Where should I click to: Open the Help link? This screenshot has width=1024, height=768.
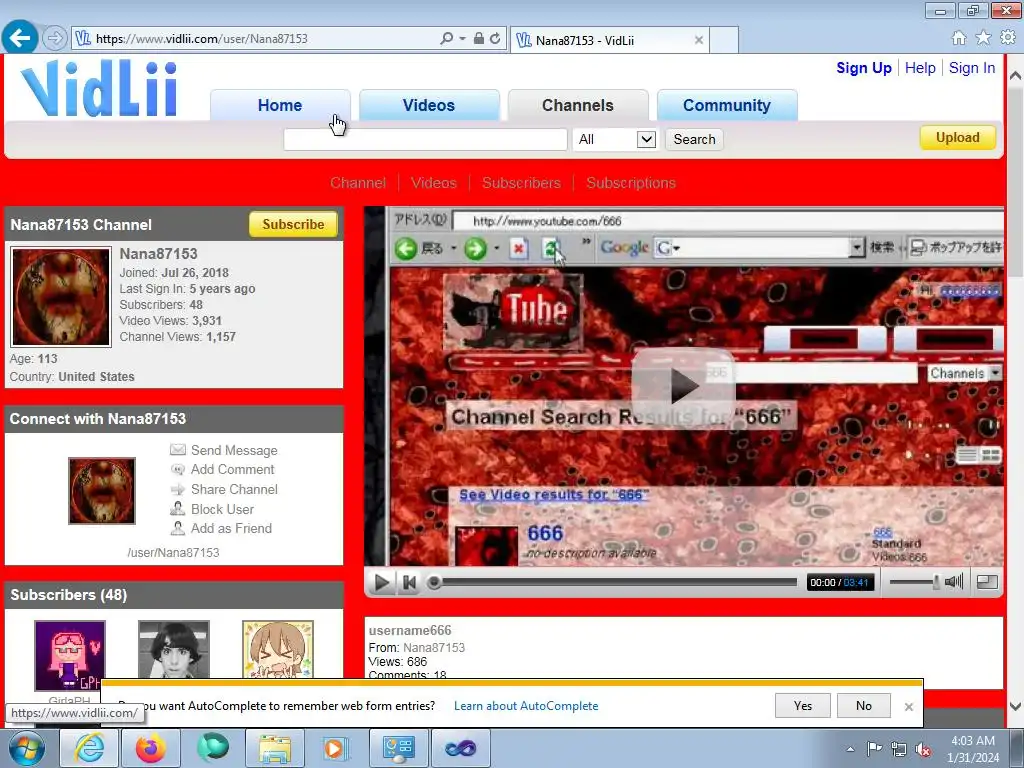click(920, 68)
